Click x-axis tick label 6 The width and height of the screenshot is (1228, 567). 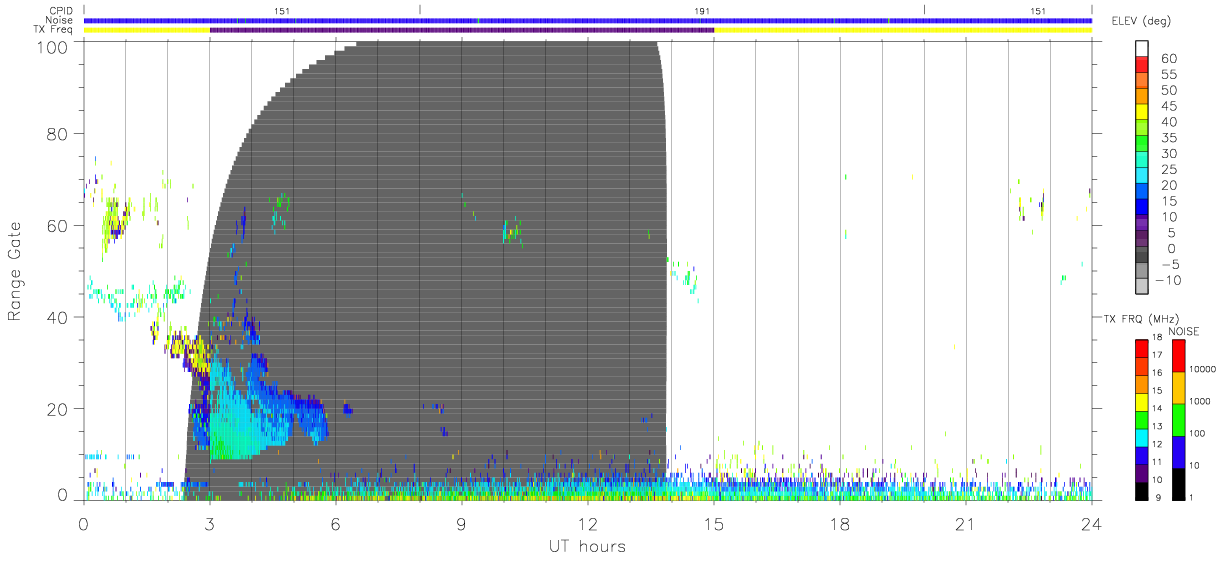336,523
